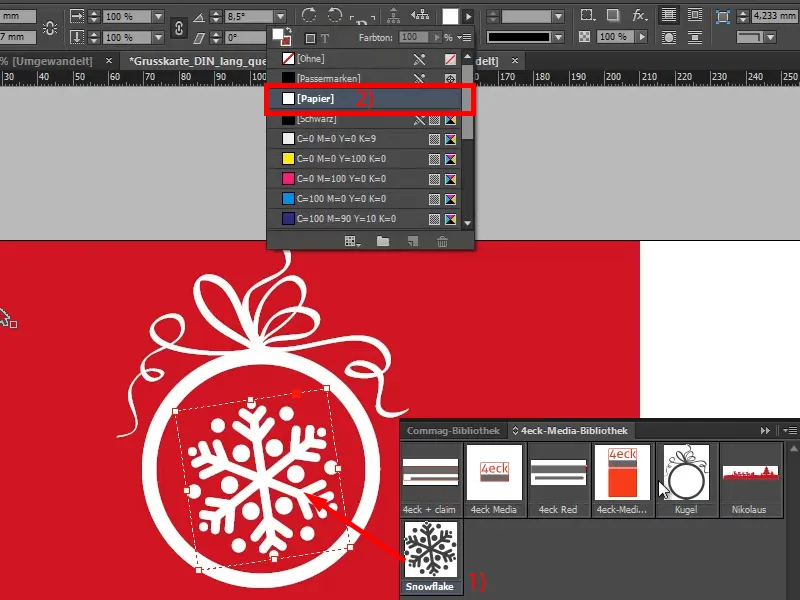Select the [Schwarz] swatch
Screen dimensions: 800x600
364,120
